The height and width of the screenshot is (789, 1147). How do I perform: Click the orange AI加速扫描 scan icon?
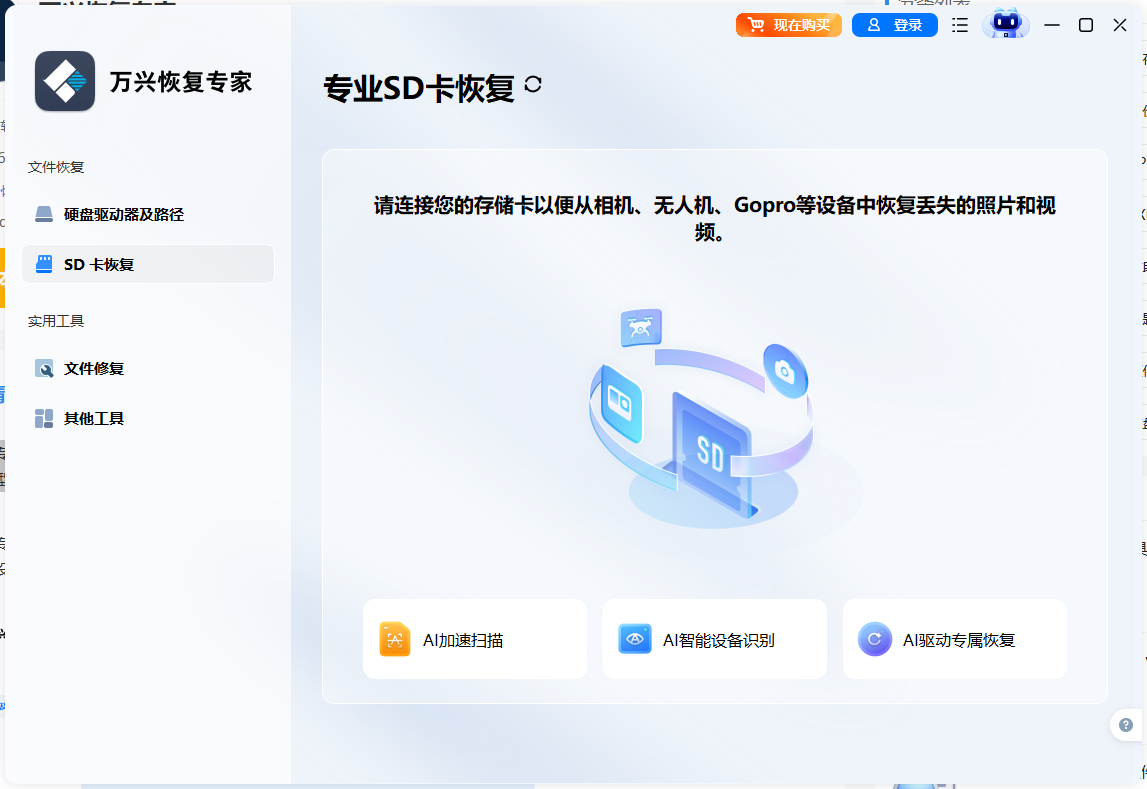395,639
